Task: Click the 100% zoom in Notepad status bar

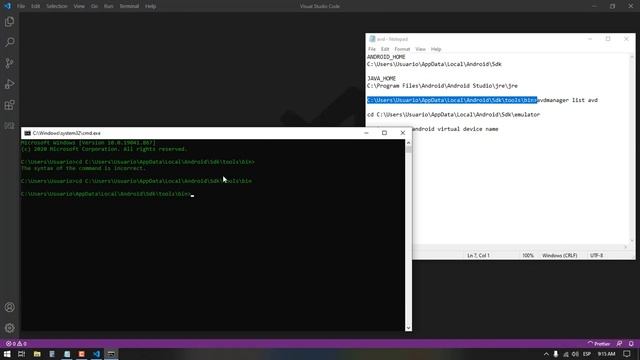Action: [x=528, y=255]
